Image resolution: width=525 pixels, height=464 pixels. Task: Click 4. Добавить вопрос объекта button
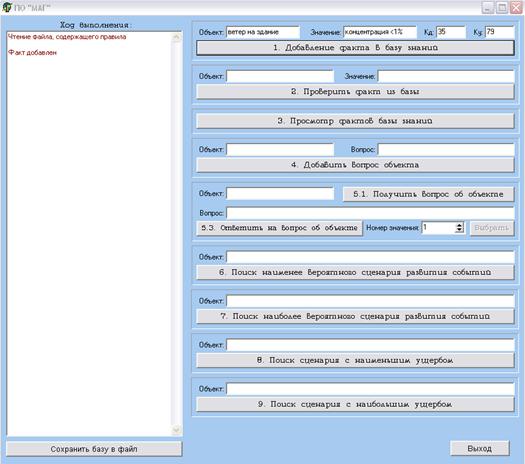coord(355,165)
